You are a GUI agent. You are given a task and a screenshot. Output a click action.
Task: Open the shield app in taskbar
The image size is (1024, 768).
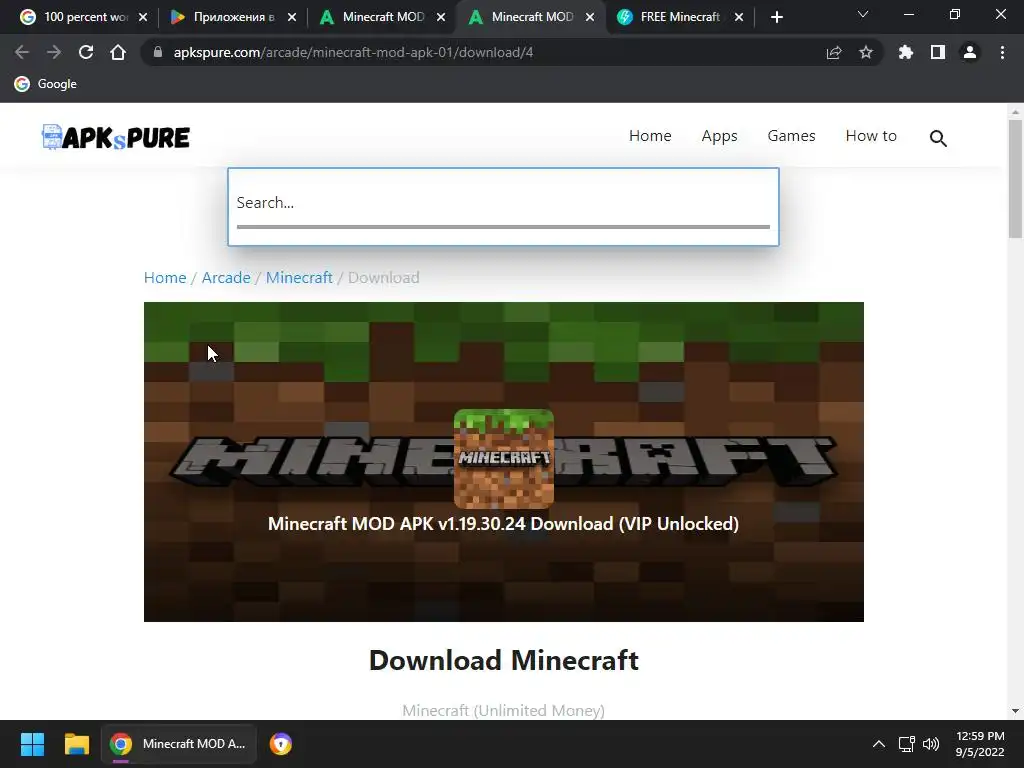[x=281, y=744]
